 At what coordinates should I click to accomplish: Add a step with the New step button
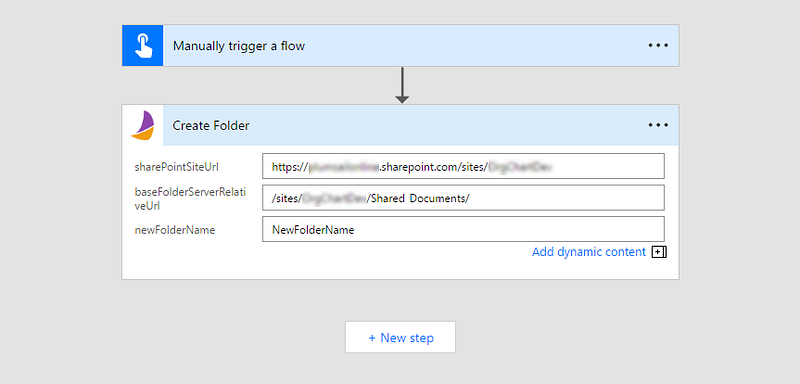[401, 337]
